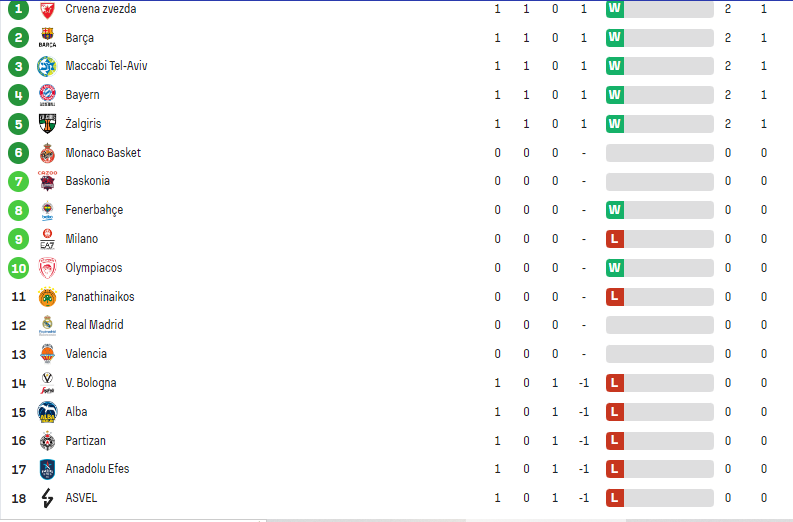Click the Maccabi Tel-Aviv logo

47,66
